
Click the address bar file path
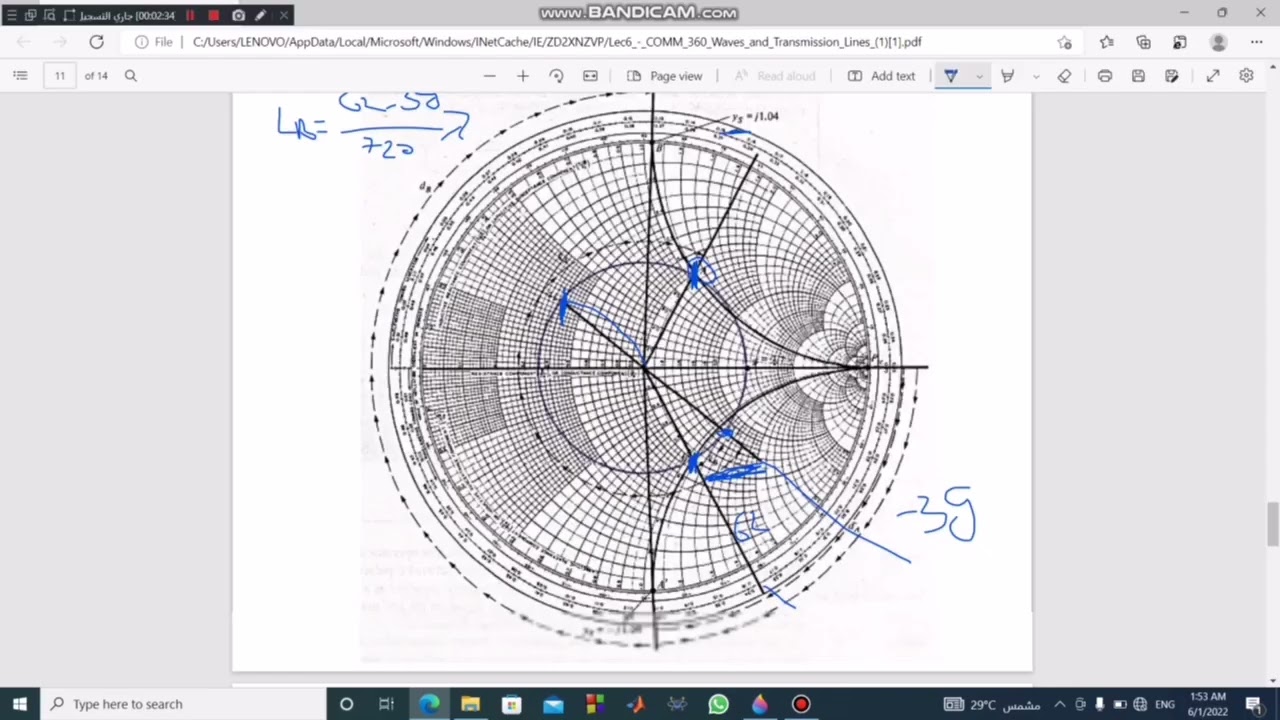(557, 42)
